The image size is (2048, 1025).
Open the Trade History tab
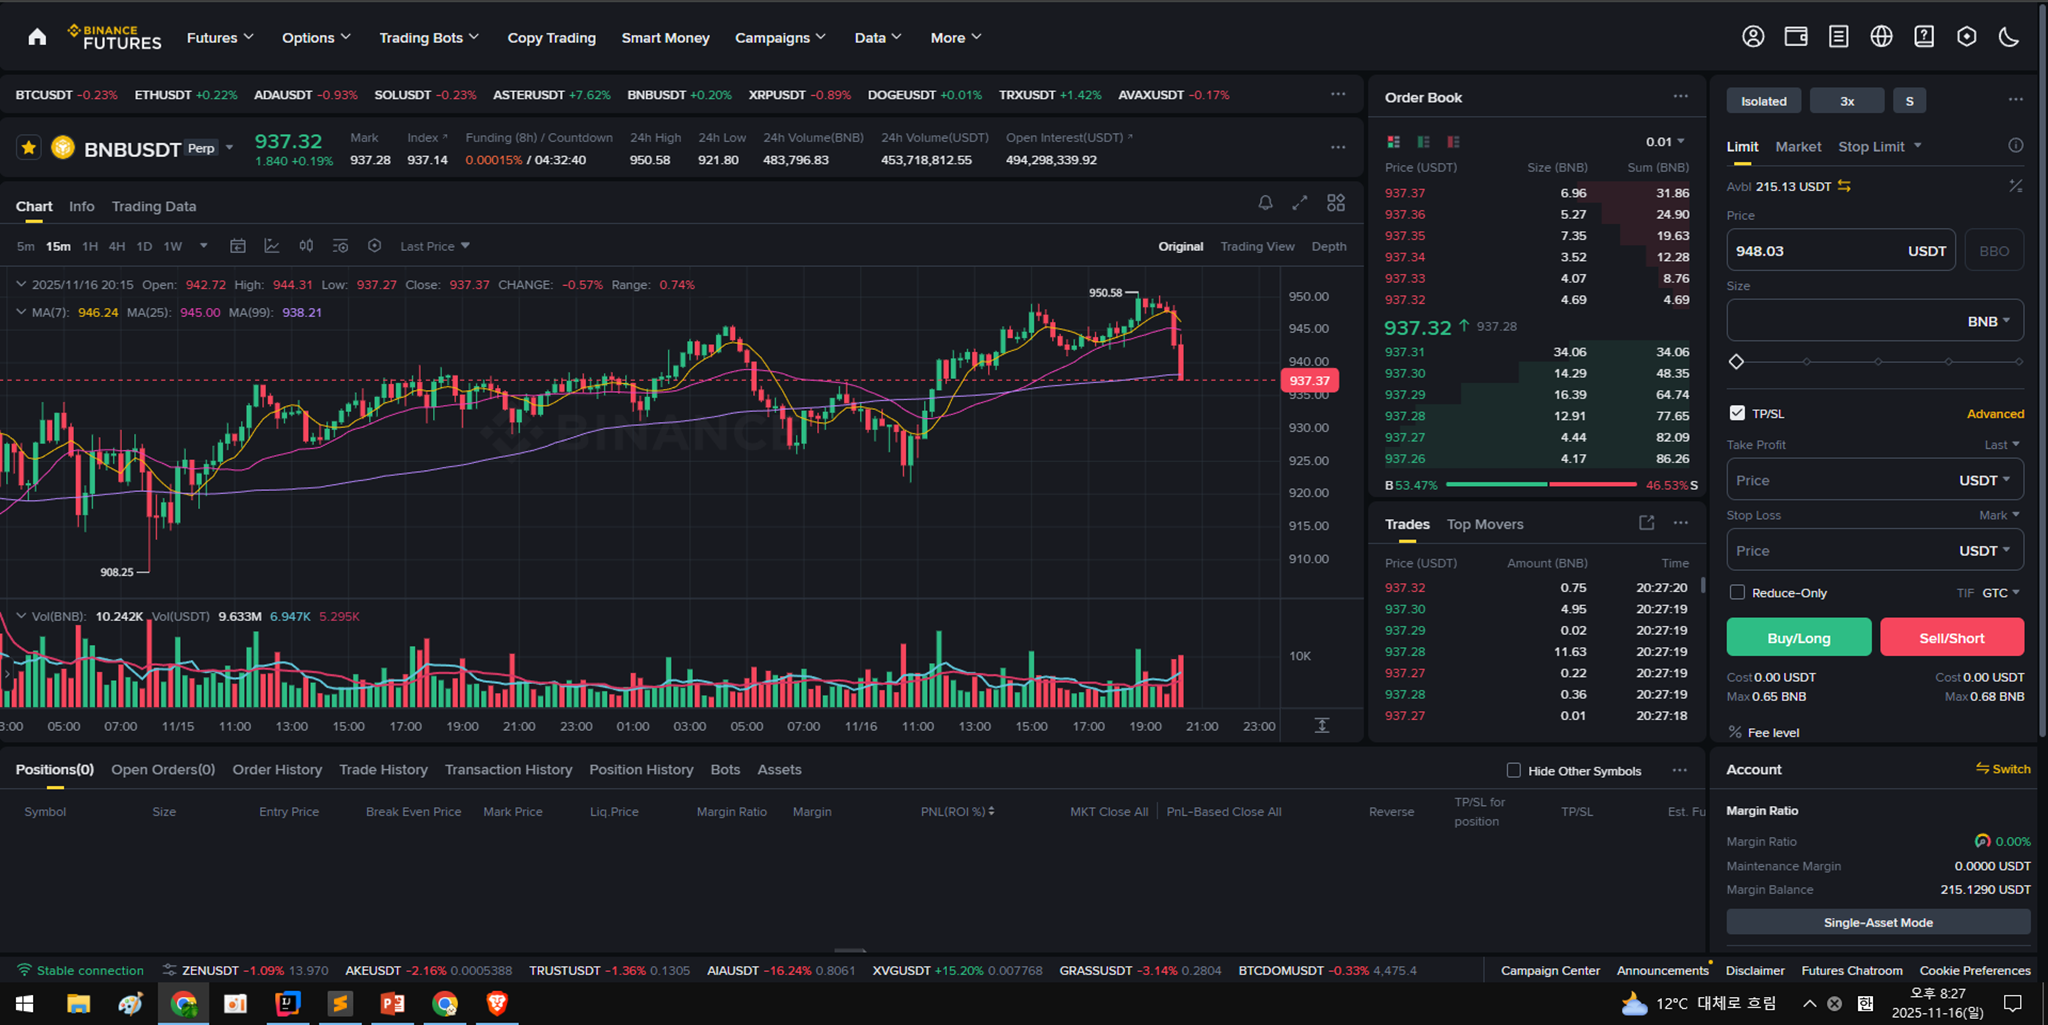[383, 769]
